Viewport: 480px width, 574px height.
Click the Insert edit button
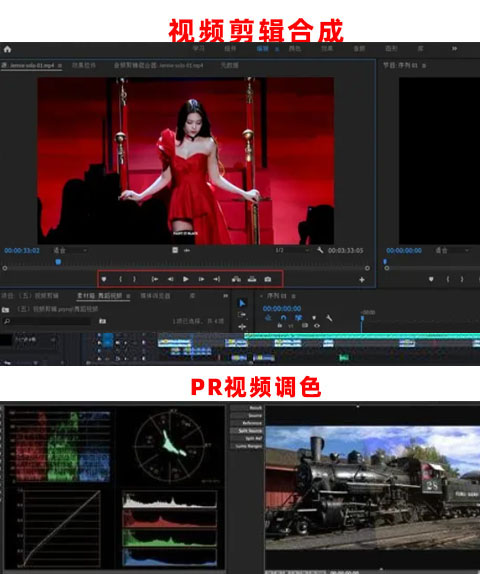[x=236, y=279]
